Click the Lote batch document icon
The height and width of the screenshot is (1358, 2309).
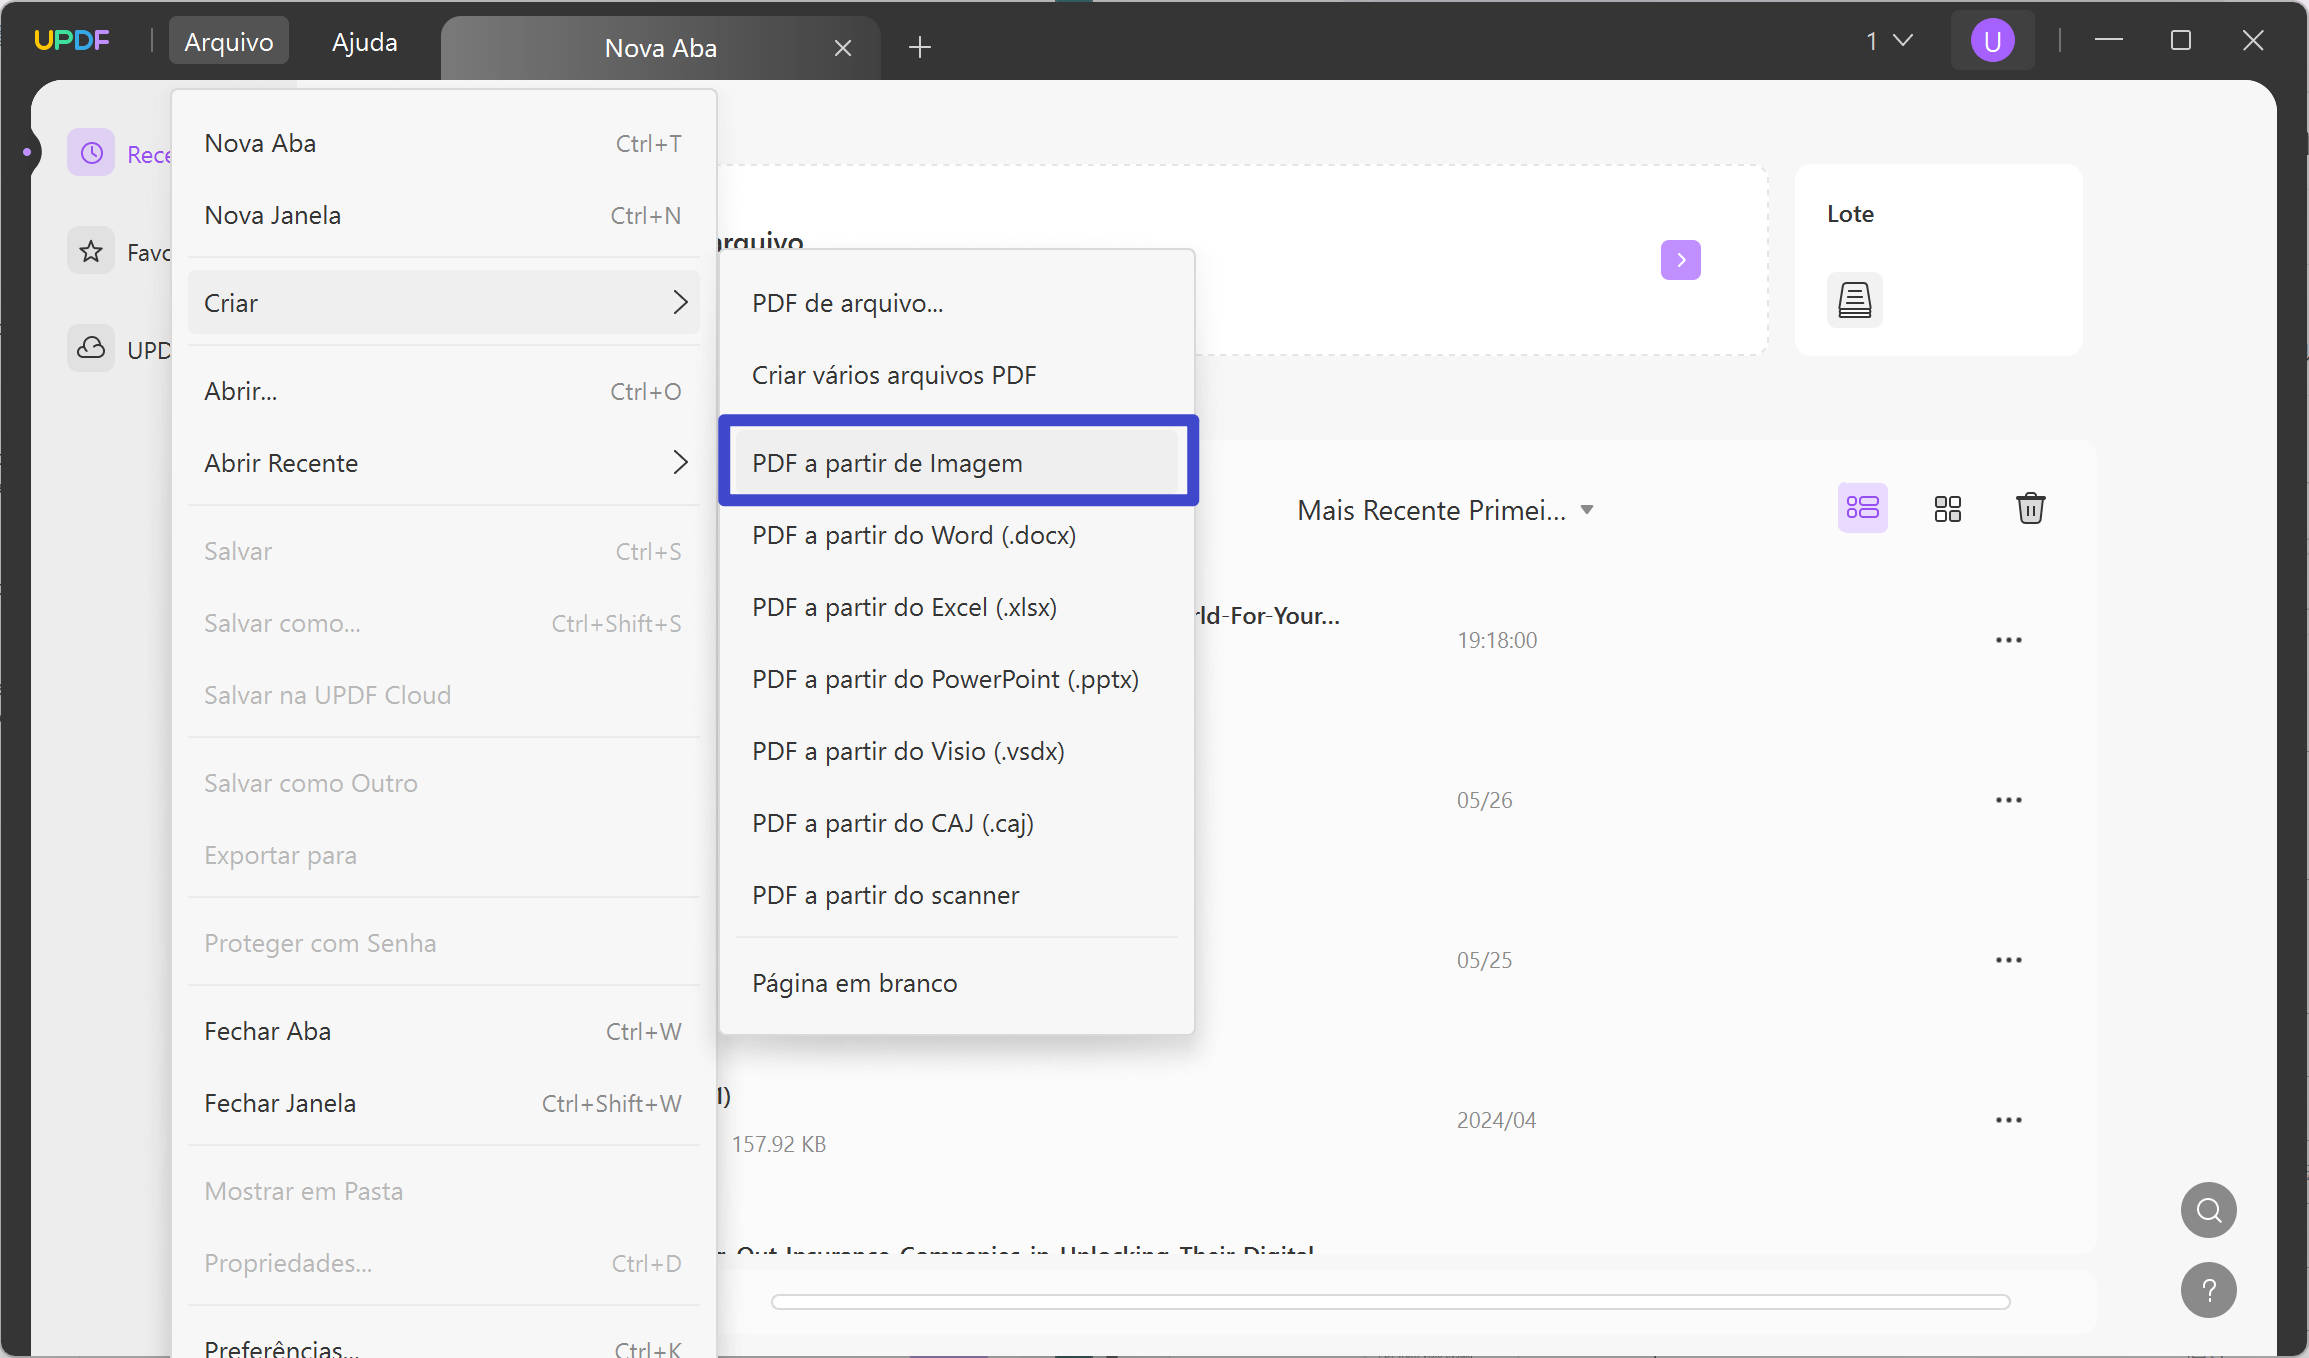1854,300
